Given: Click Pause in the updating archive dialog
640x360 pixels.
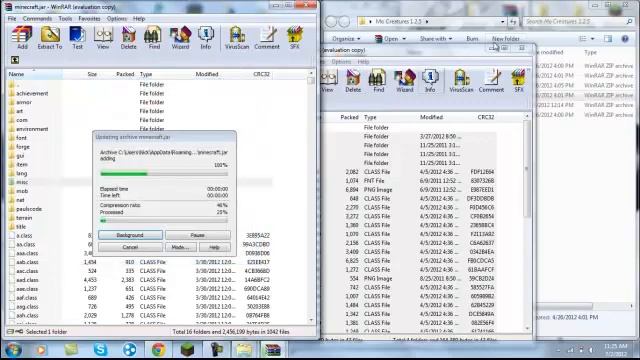Looking at the screenshot, I should point(198,235).
